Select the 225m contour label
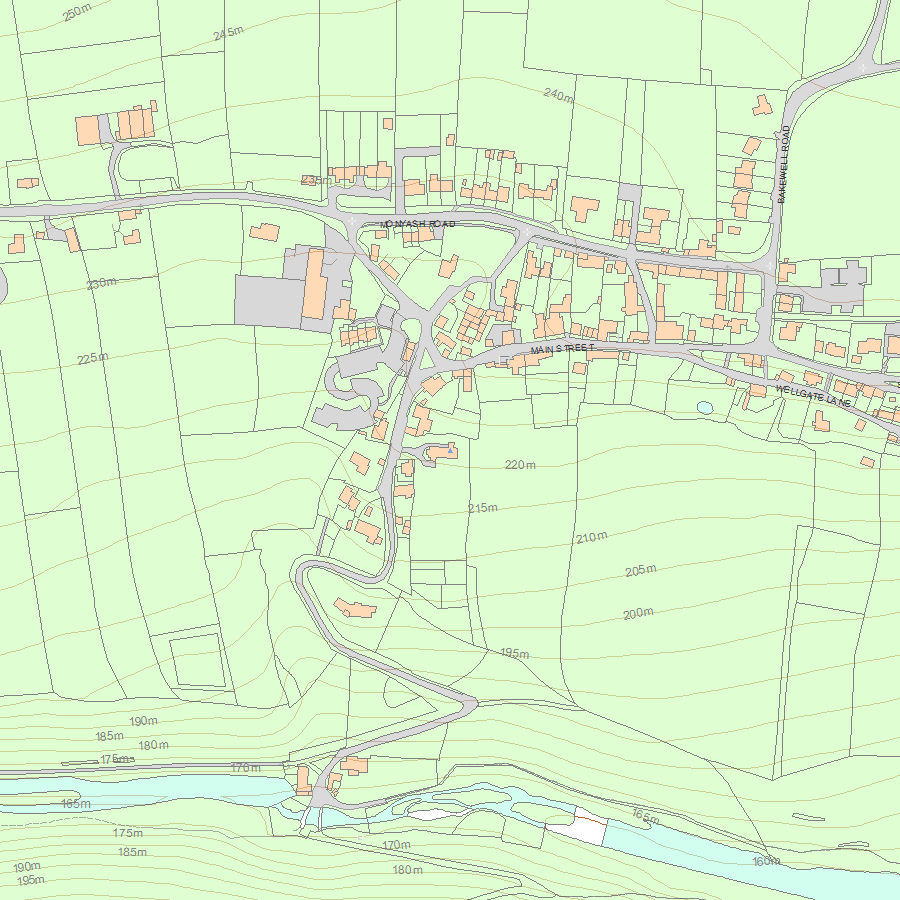Screen dimensions: 900x900 click(93, 359)
